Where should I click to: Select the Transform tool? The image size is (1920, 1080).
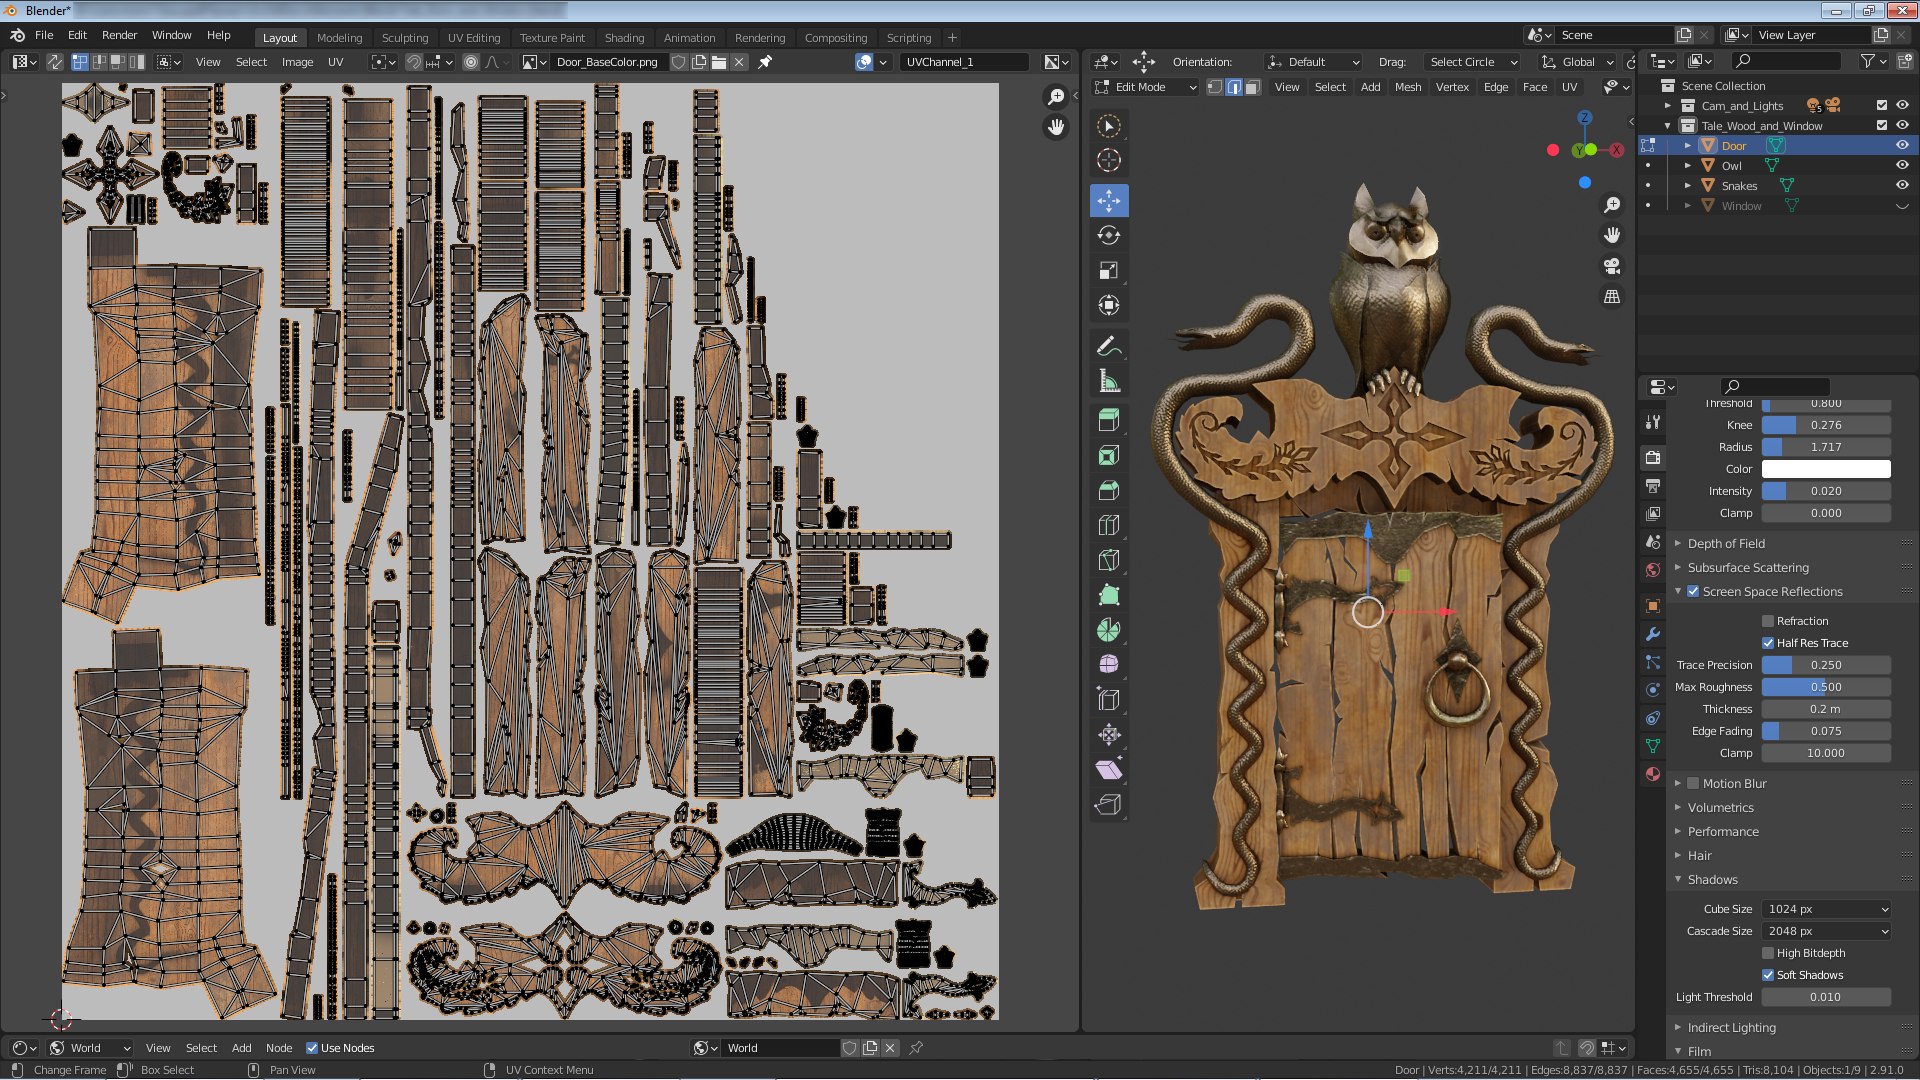(x=1108, y=305)
